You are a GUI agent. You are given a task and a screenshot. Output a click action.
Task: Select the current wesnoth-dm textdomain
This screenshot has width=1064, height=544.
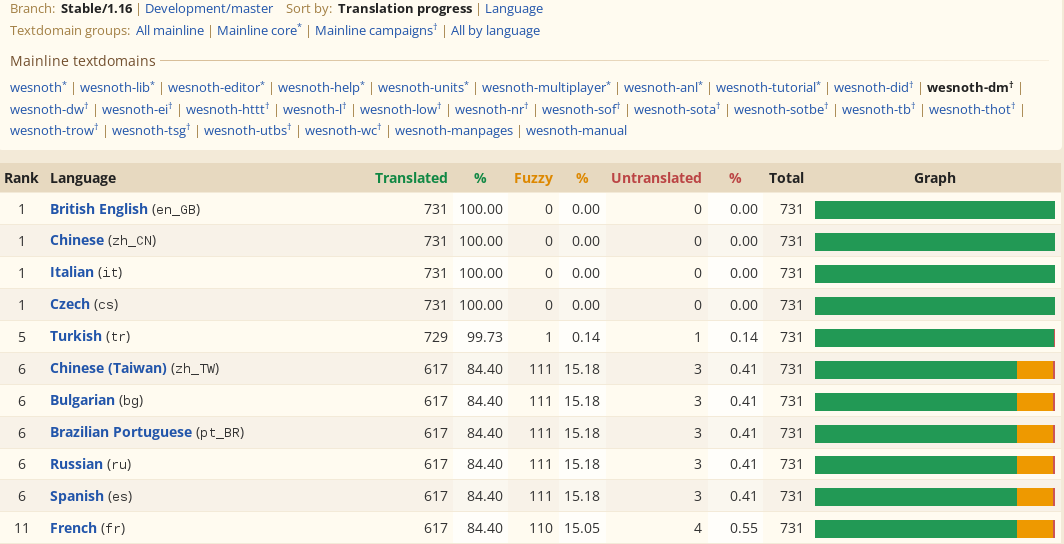(x=970, y=88)
